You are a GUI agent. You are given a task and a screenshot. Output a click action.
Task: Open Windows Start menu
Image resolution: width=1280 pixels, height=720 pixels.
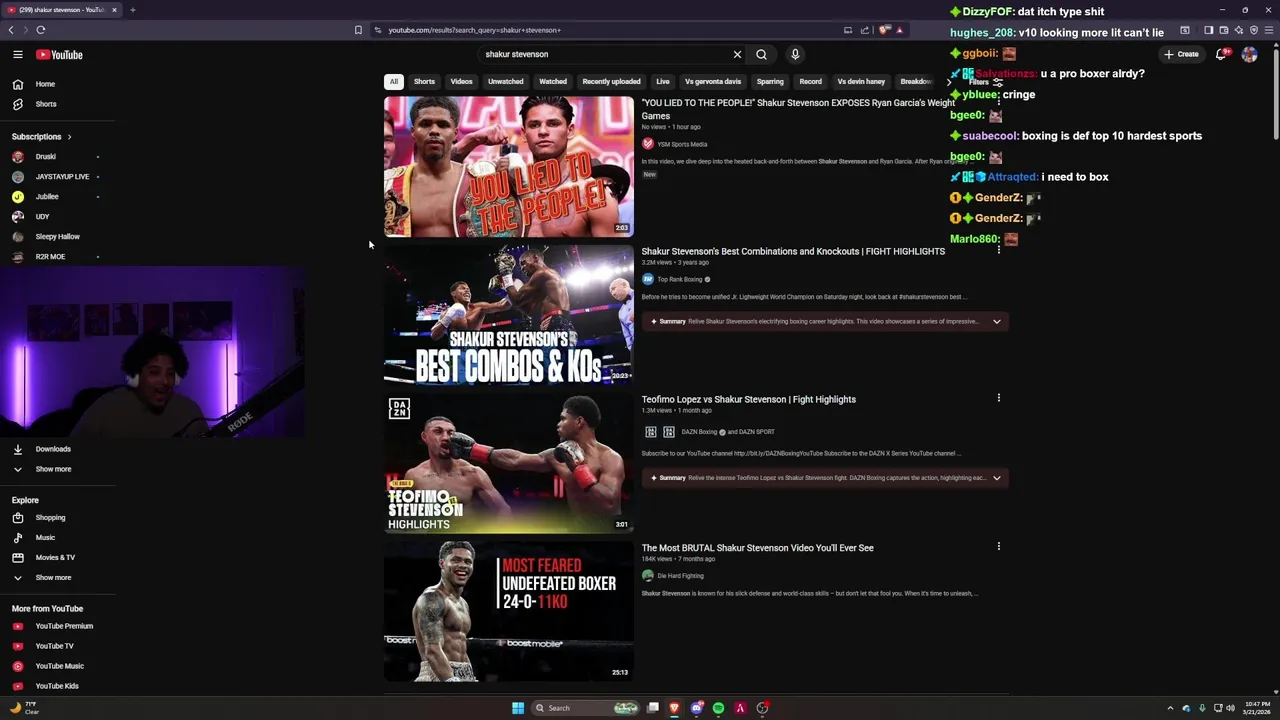coord(518,708)
